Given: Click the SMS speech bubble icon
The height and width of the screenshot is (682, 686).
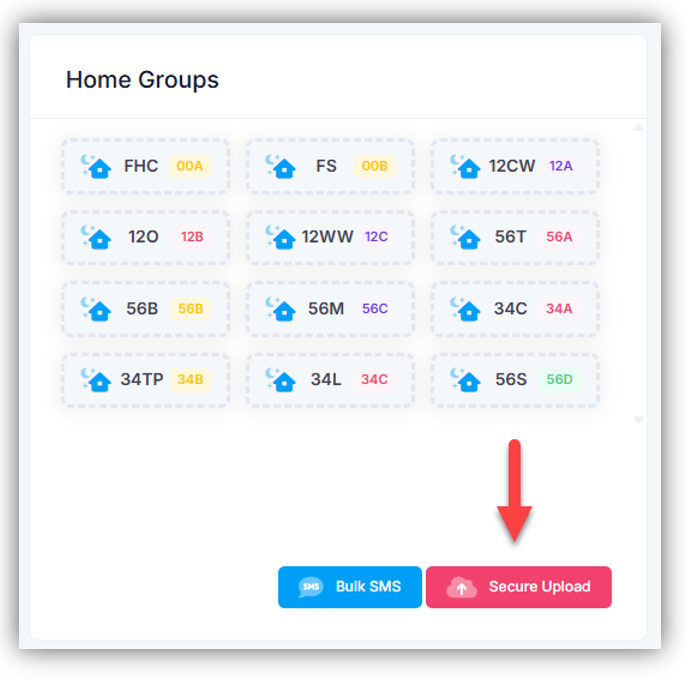Looking at the screenshot, I should tap(311, 587).
